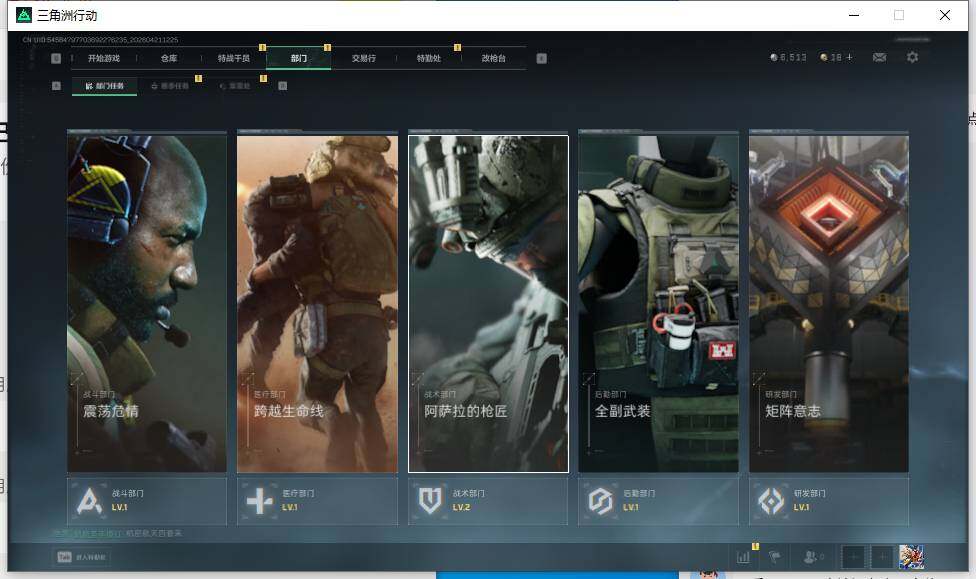
Task: Click the 战斗部门 emblem icon
Action: point(91,501)
